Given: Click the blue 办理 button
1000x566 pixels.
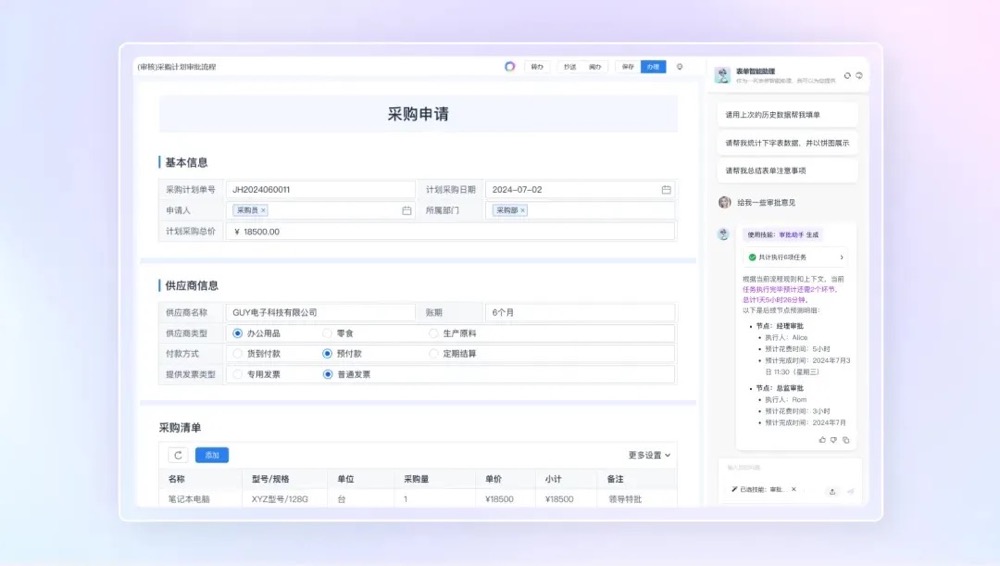Looking at the screenshot, I should click(x=653, y=67).
